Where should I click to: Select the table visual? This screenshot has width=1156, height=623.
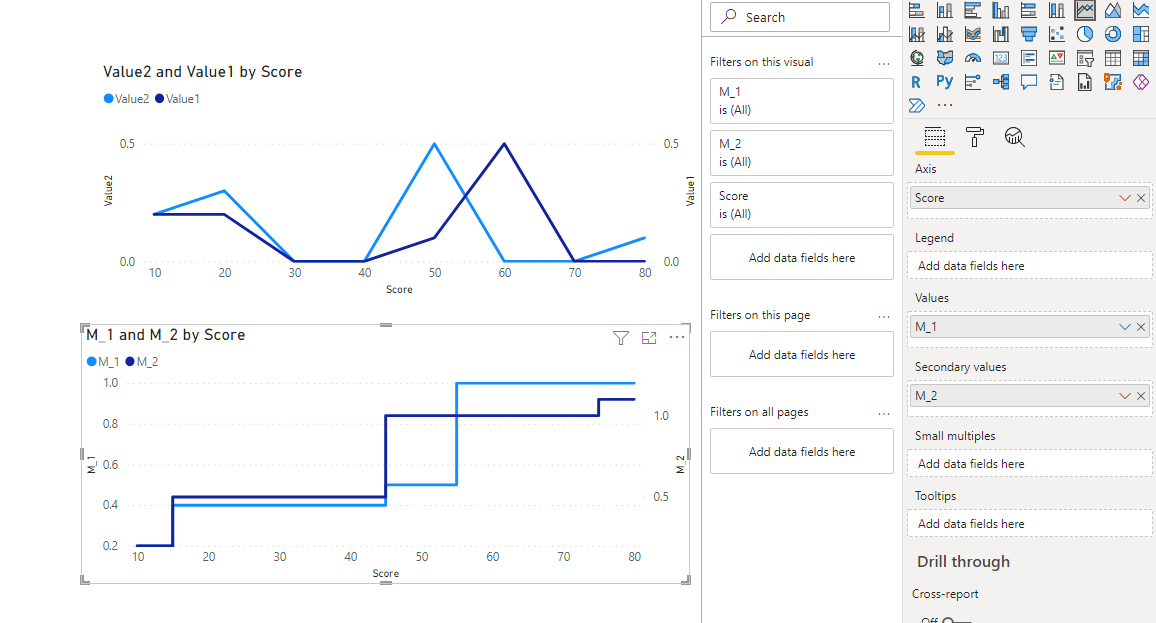[x=1113, y=58]
